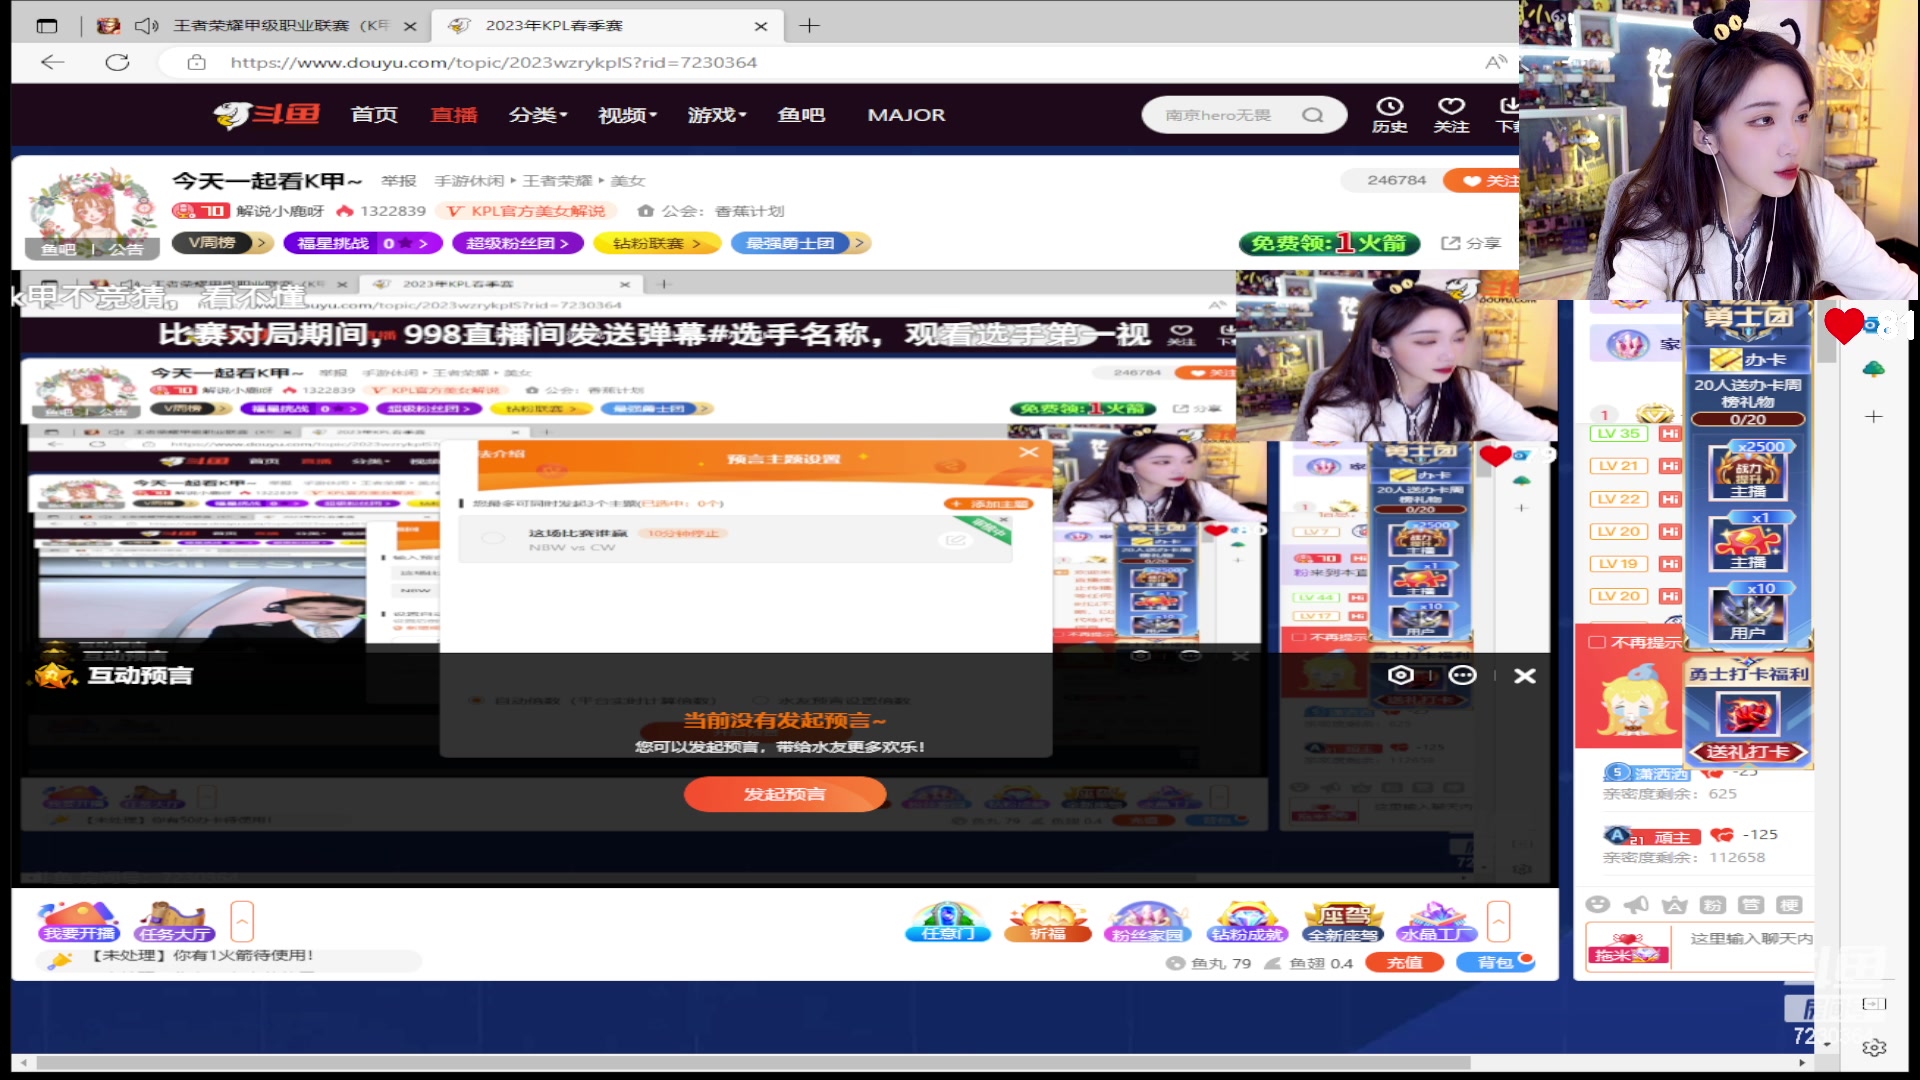Click the megaphone icon in chat toolbar

click(x=1636, y=905)
